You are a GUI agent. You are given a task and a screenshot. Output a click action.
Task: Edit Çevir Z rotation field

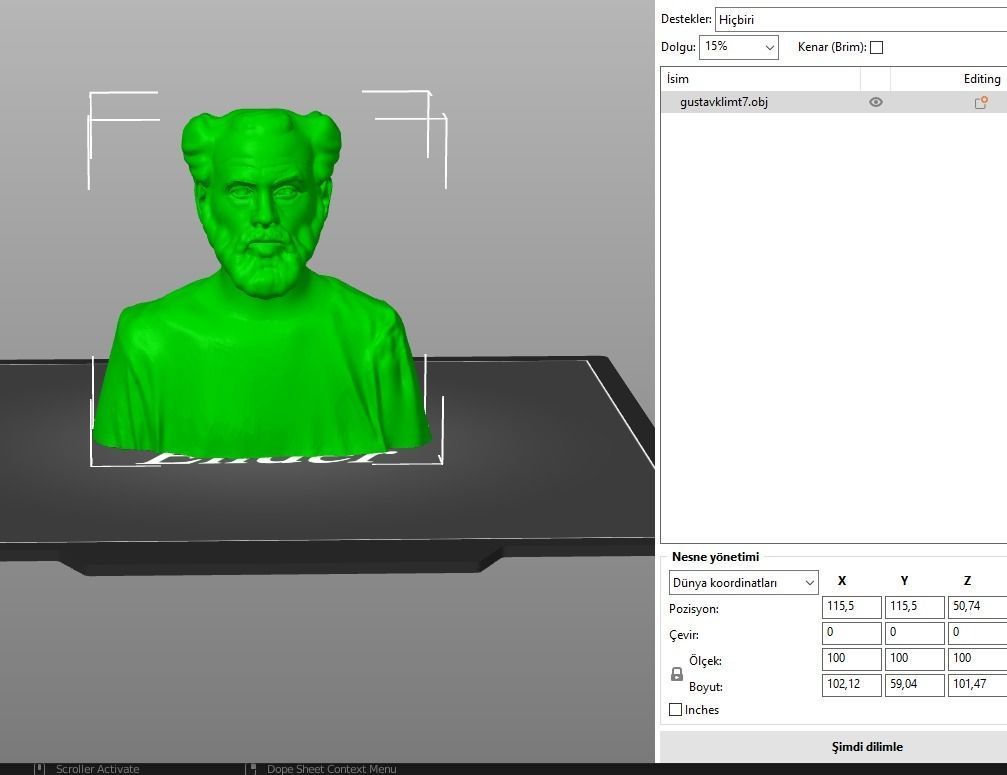coord(977,633)
